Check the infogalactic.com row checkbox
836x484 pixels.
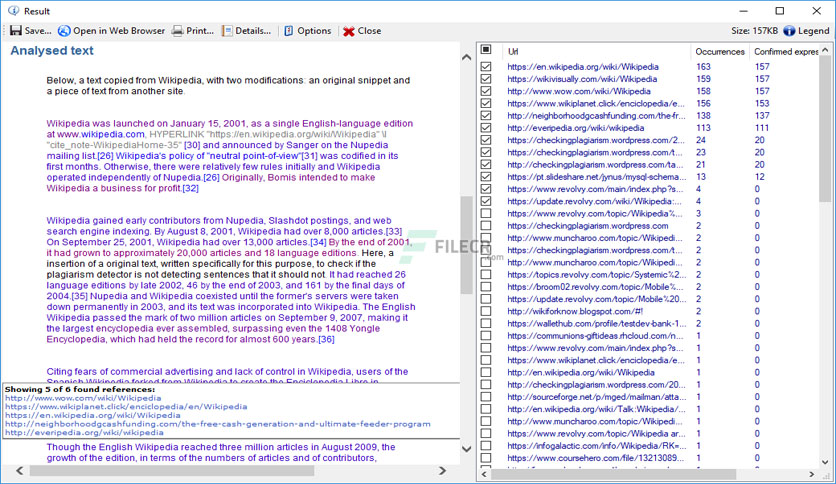click(x=486, y=446)
